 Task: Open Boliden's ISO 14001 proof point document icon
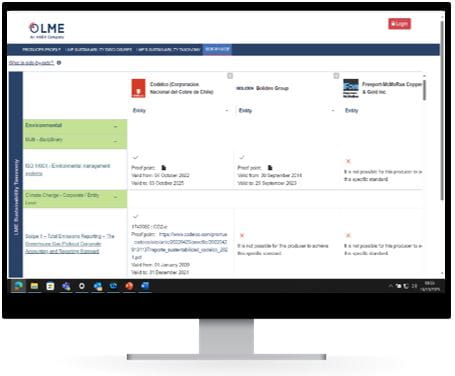click(x=270, y=167)
